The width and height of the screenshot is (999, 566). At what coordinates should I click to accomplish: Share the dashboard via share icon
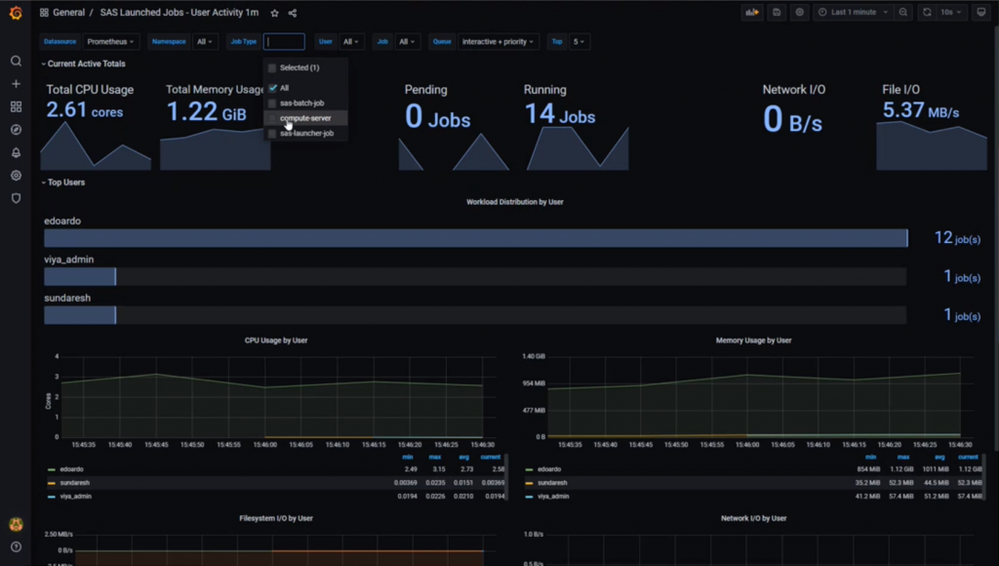(292, 13)
